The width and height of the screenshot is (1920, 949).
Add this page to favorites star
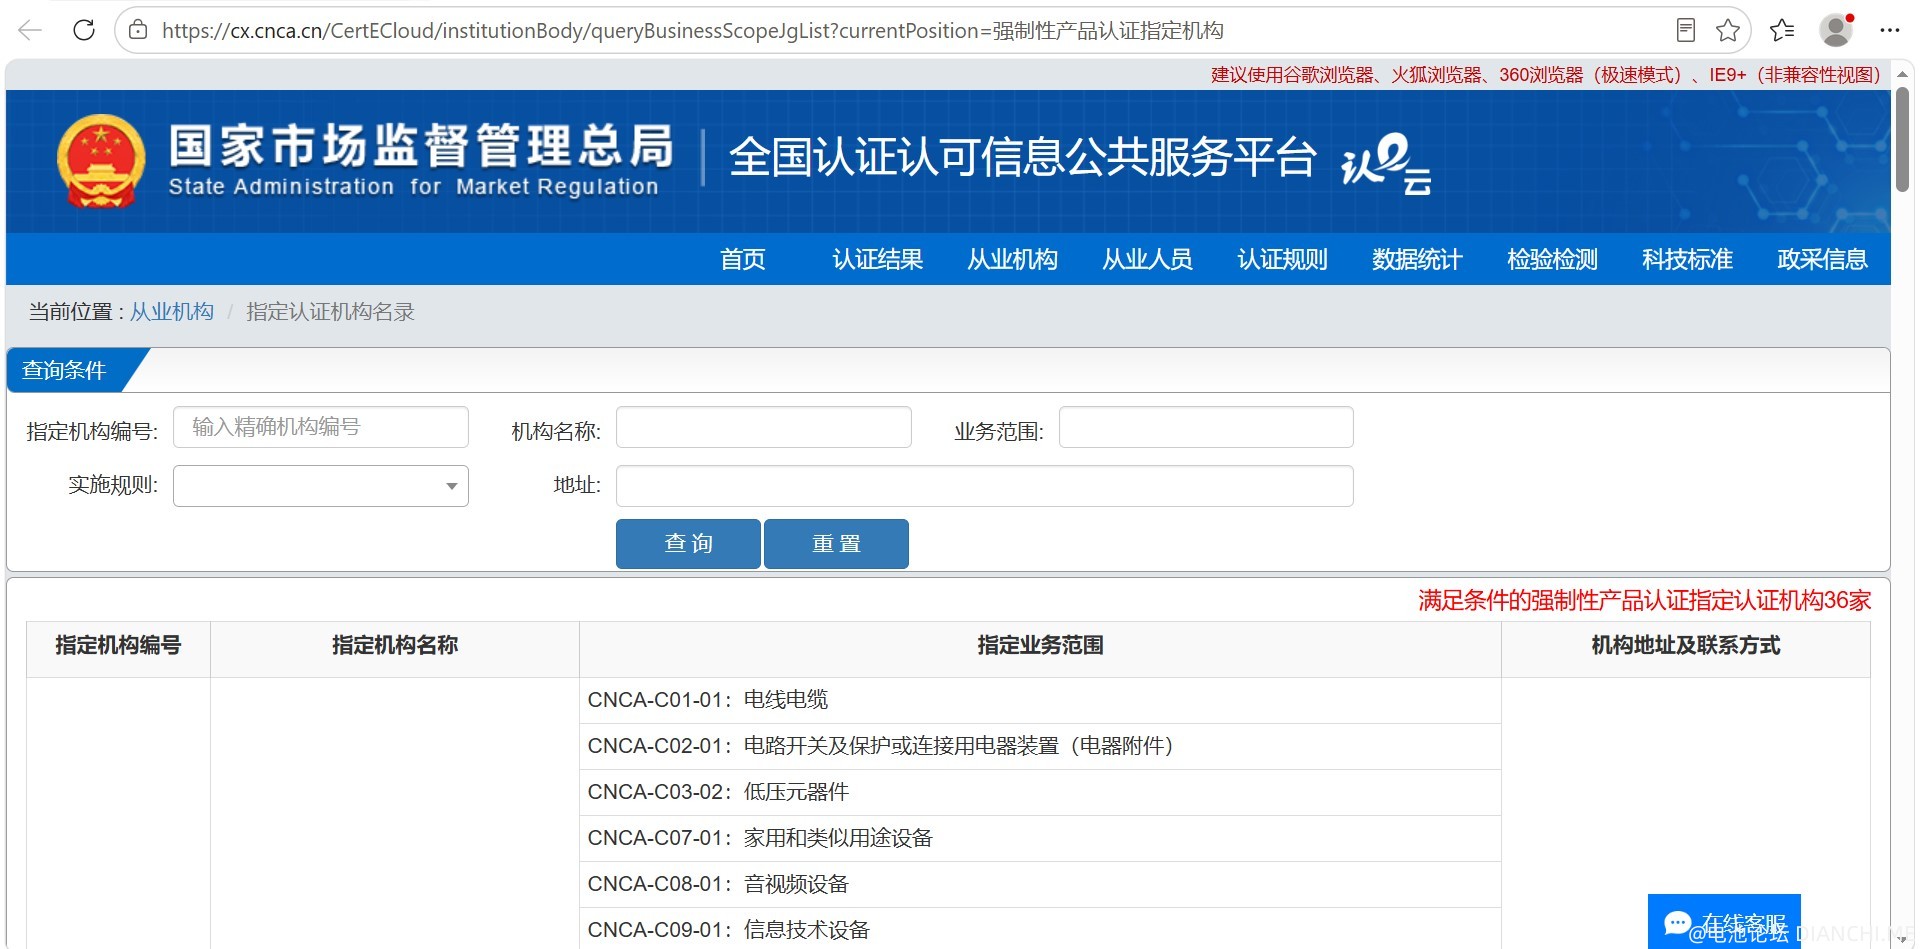[1728, 30]
